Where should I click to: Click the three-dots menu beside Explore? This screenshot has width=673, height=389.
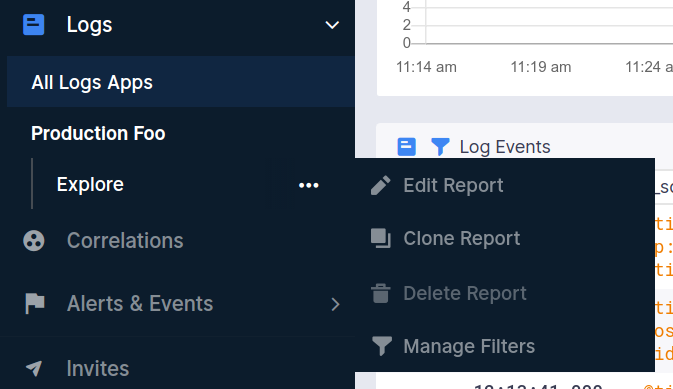coord(309,185)
